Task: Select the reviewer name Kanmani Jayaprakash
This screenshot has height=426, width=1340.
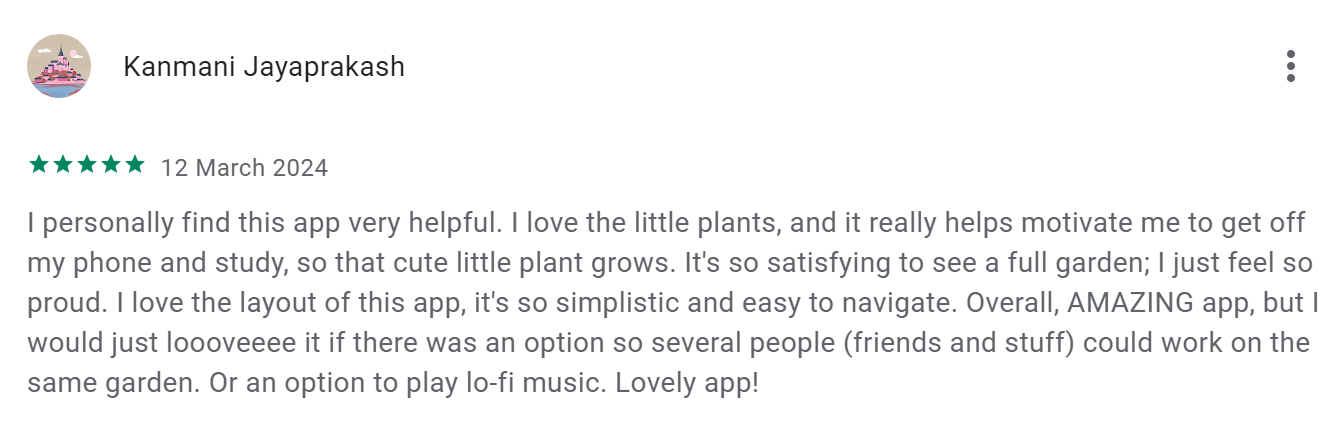Action: (264, 67)
